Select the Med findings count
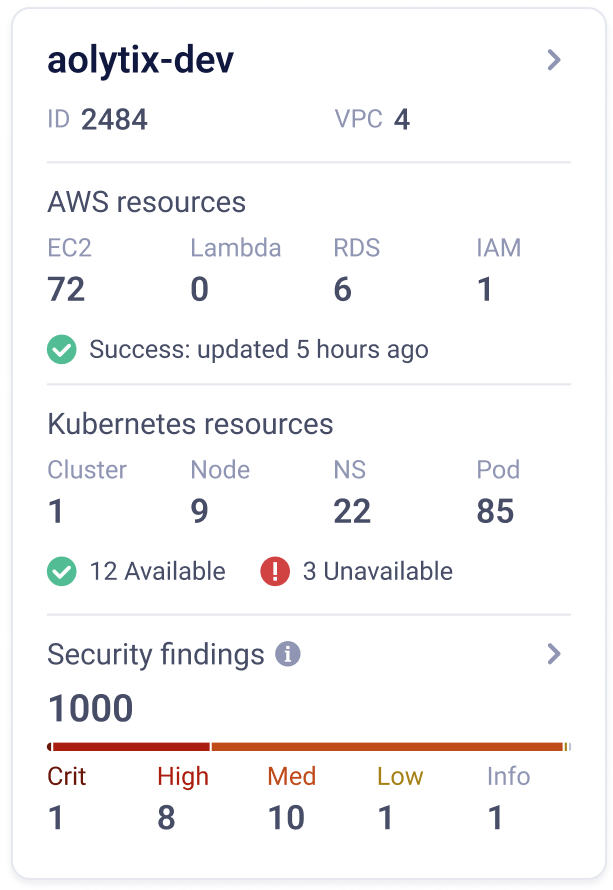 click(286, 818)
